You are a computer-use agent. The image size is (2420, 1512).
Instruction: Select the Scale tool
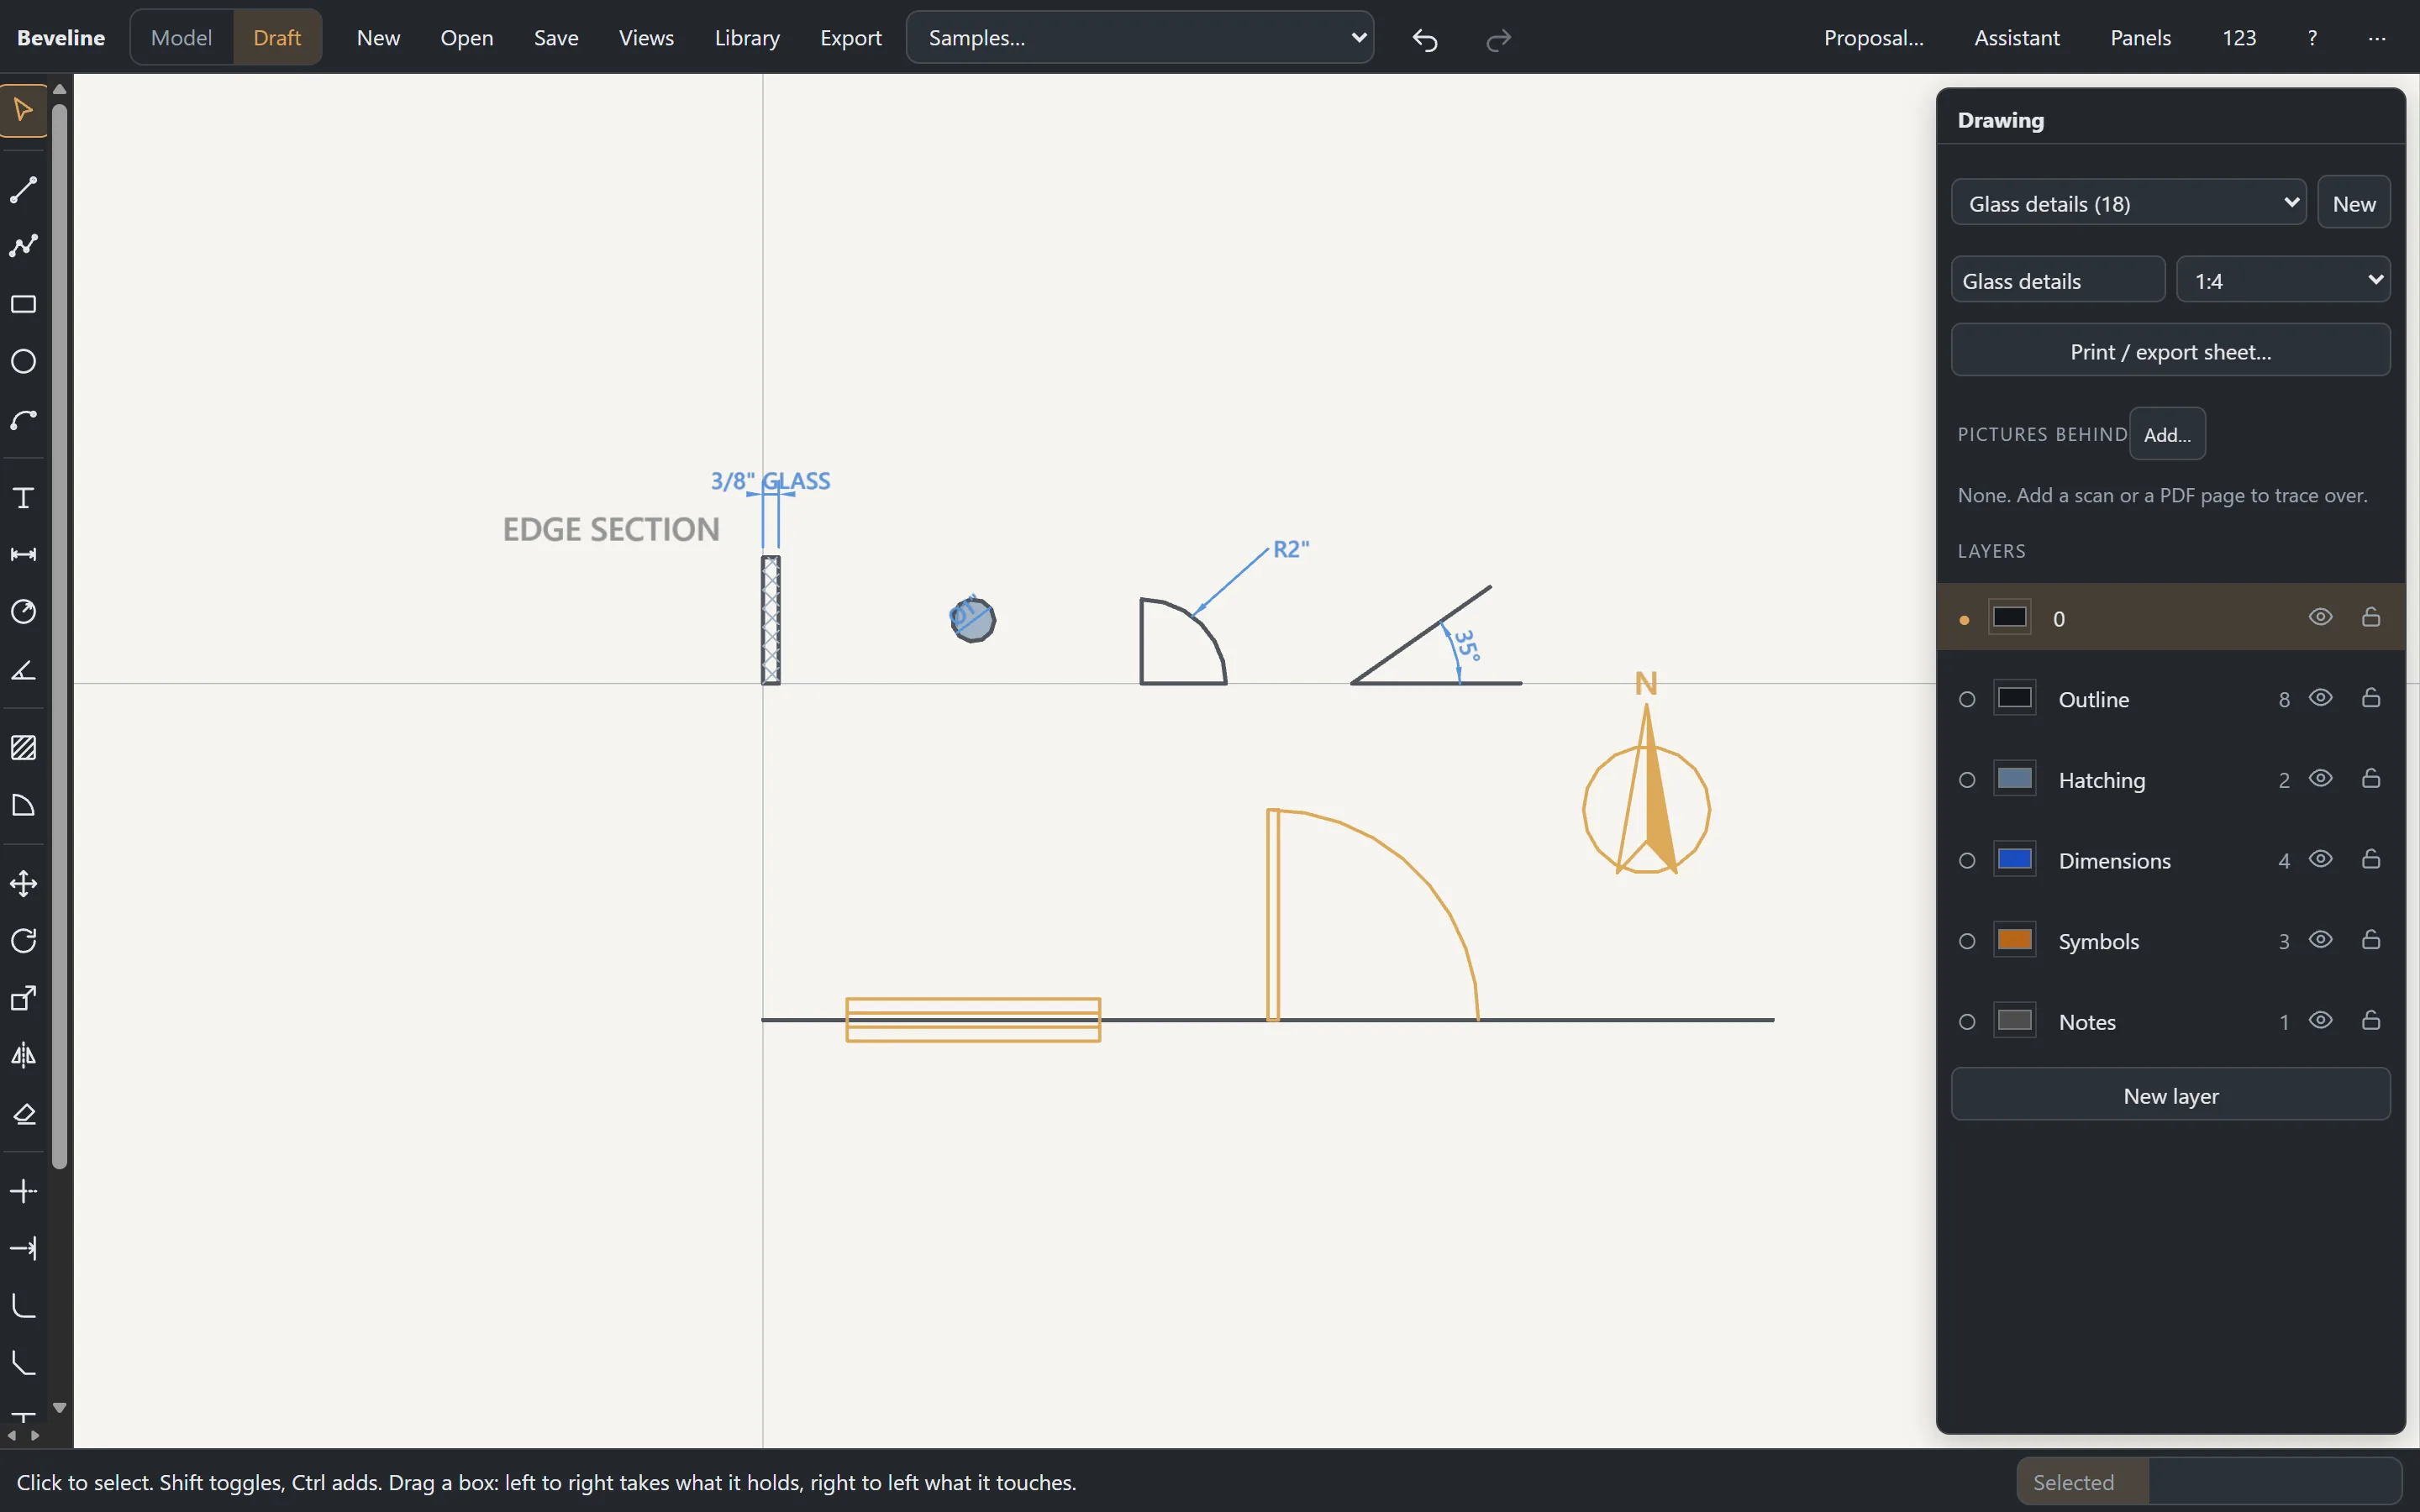[x=23, y=998]
